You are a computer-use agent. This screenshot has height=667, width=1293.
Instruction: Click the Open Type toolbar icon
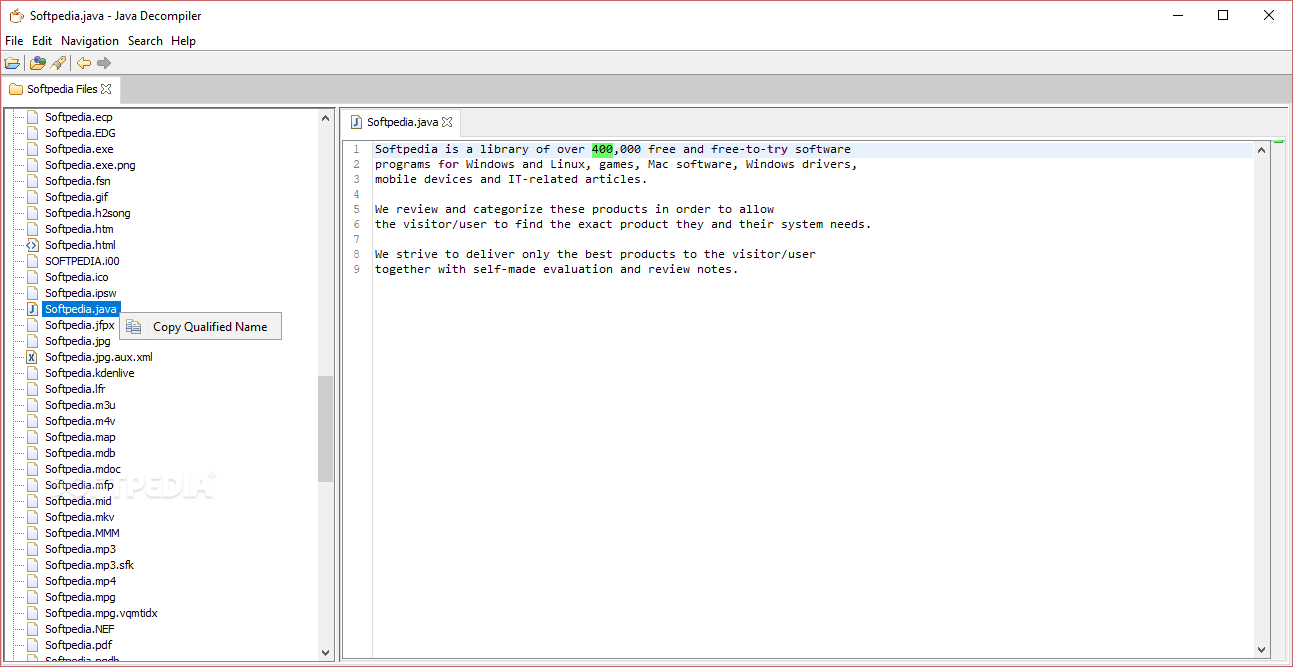(x=38, y=63)
